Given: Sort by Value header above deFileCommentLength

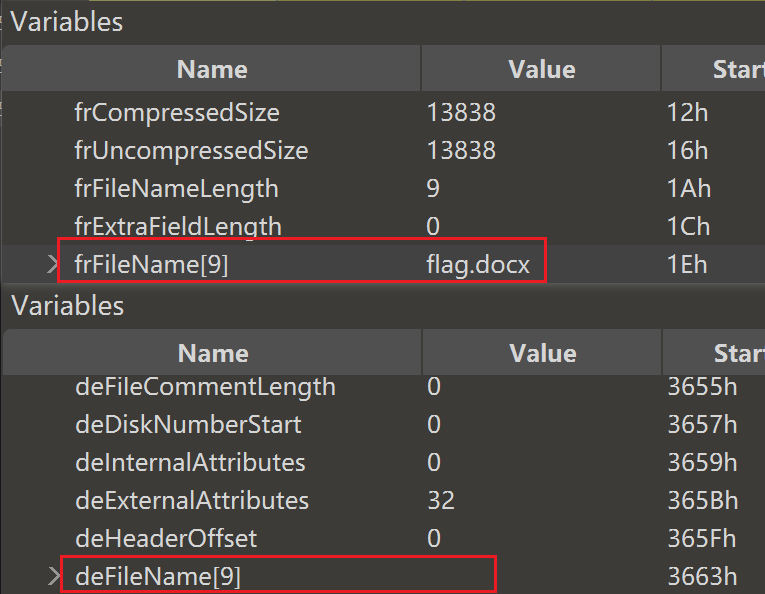Looking at the screenshot, I should [x=542, y=353].
